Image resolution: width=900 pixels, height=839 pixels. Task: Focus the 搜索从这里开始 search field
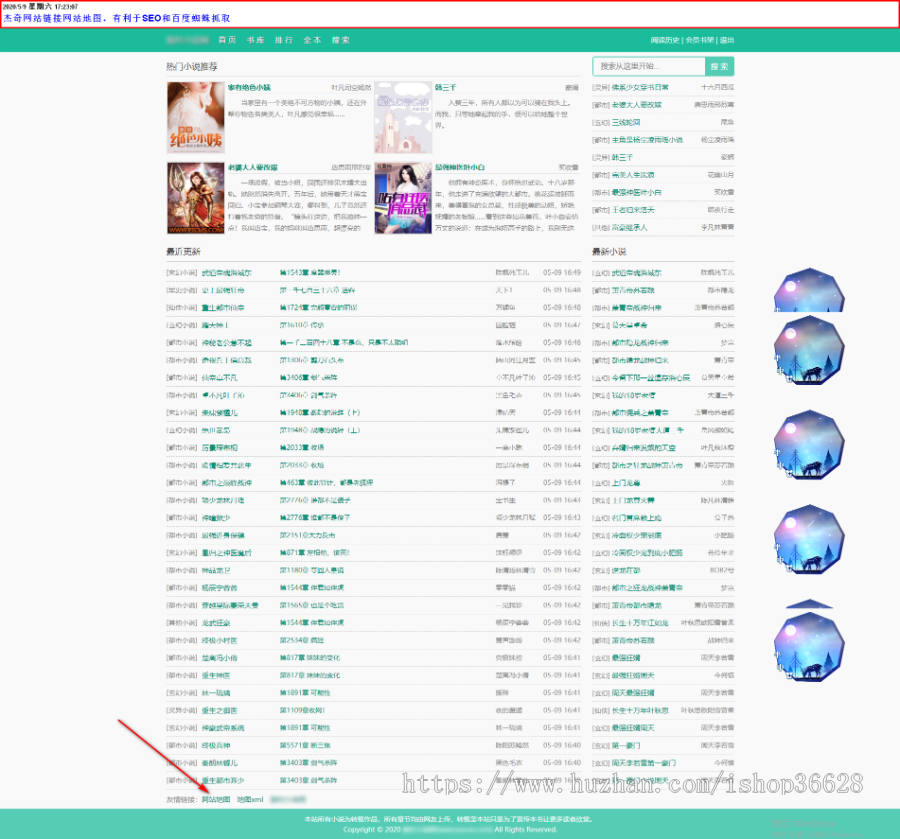[649, 67]
